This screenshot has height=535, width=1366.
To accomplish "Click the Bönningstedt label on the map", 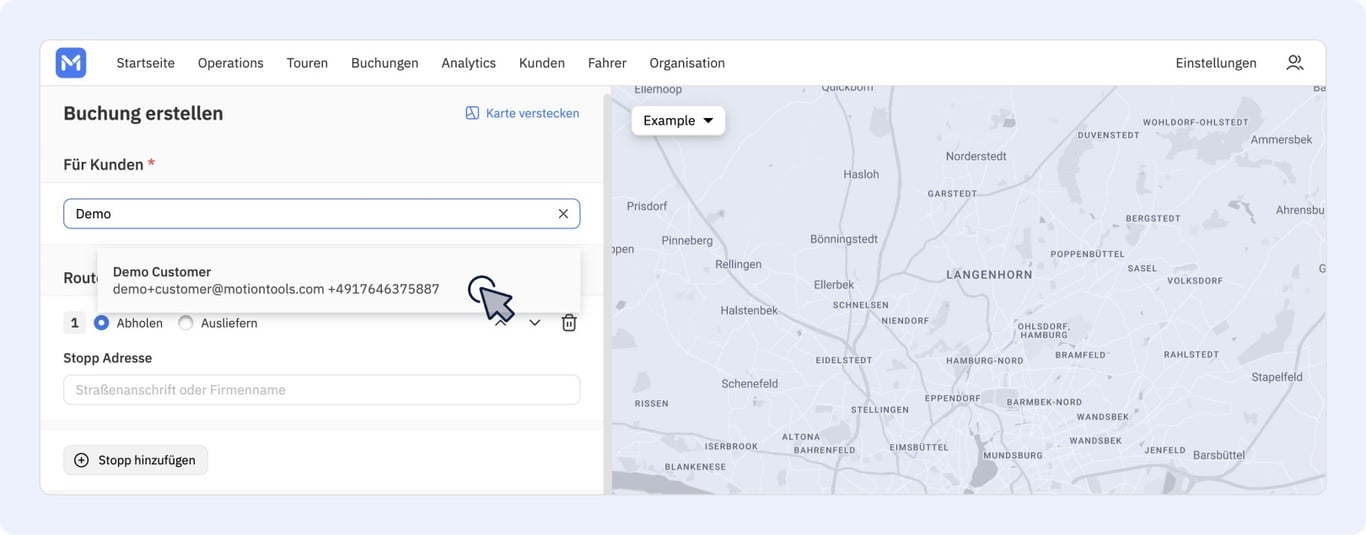I will click(844, 240).
